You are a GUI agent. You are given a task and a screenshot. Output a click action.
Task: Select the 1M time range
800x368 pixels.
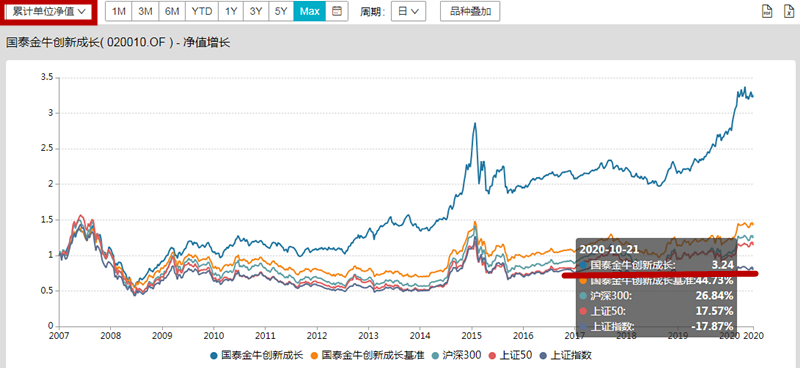[x=118, y=11]
